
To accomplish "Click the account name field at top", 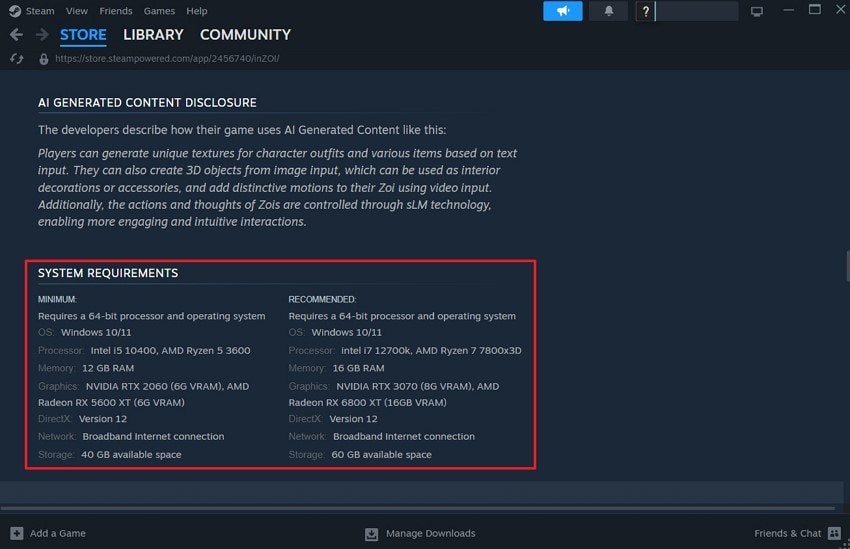I will [x=697, y=11].
